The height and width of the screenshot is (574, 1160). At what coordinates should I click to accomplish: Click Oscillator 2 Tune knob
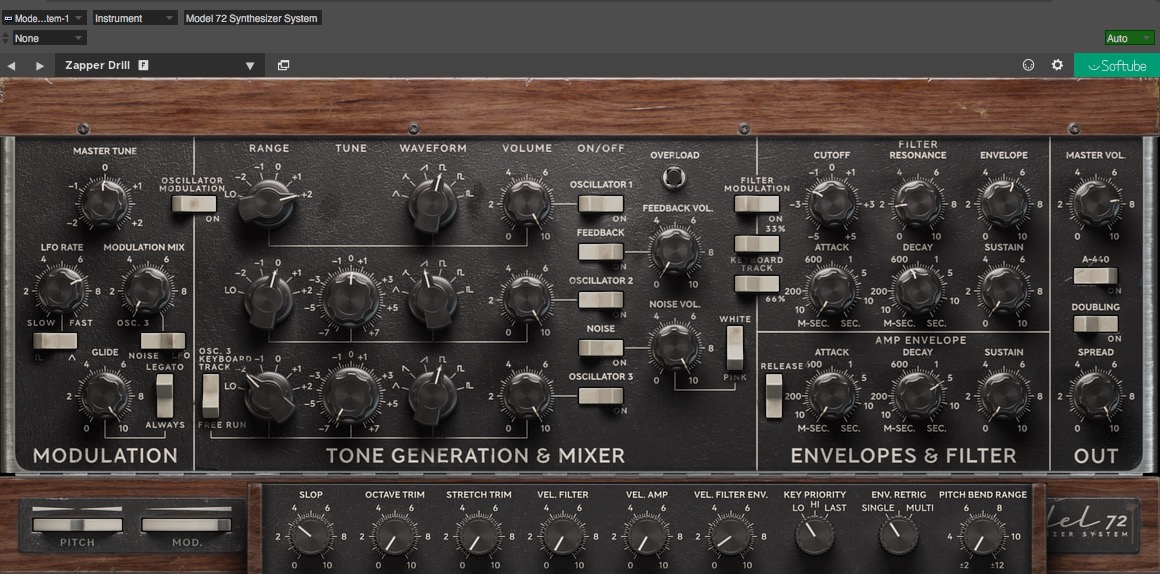[x=351, y=298]
